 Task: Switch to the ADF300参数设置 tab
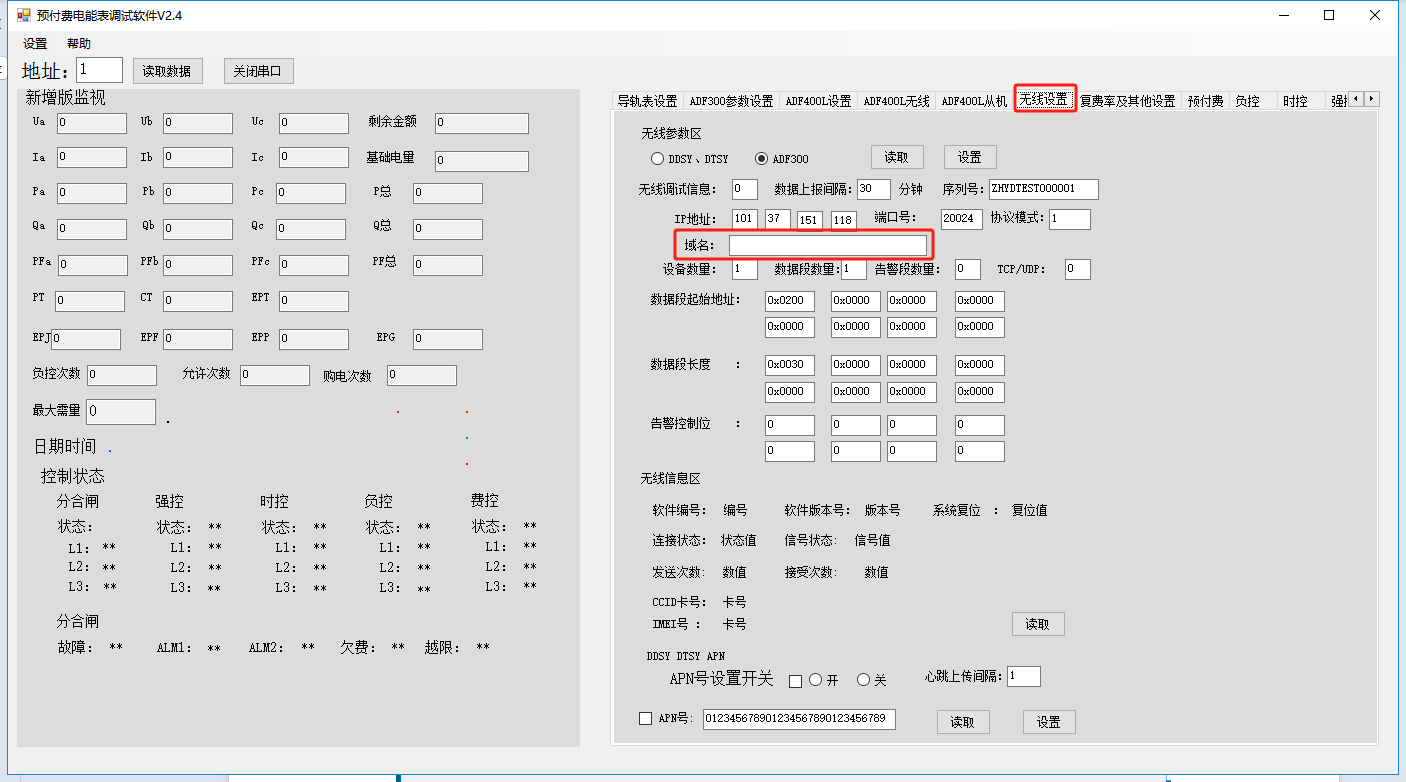[731, 101]
